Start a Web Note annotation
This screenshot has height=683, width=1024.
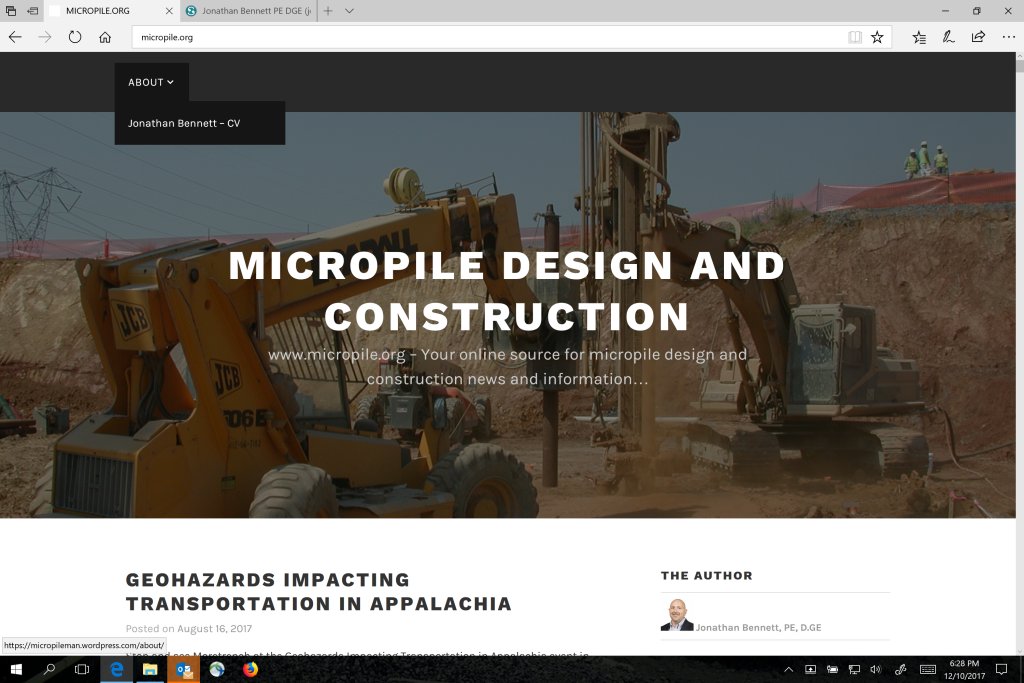pyautogui.click(x=947, y=37)
